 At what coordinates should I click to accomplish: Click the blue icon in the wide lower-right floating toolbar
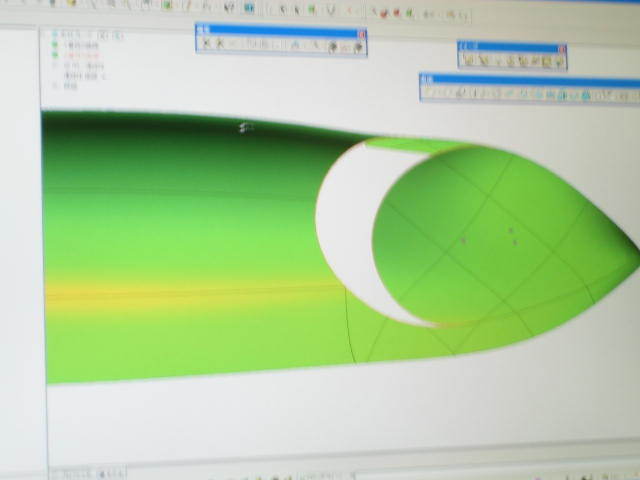pos(587,96)
